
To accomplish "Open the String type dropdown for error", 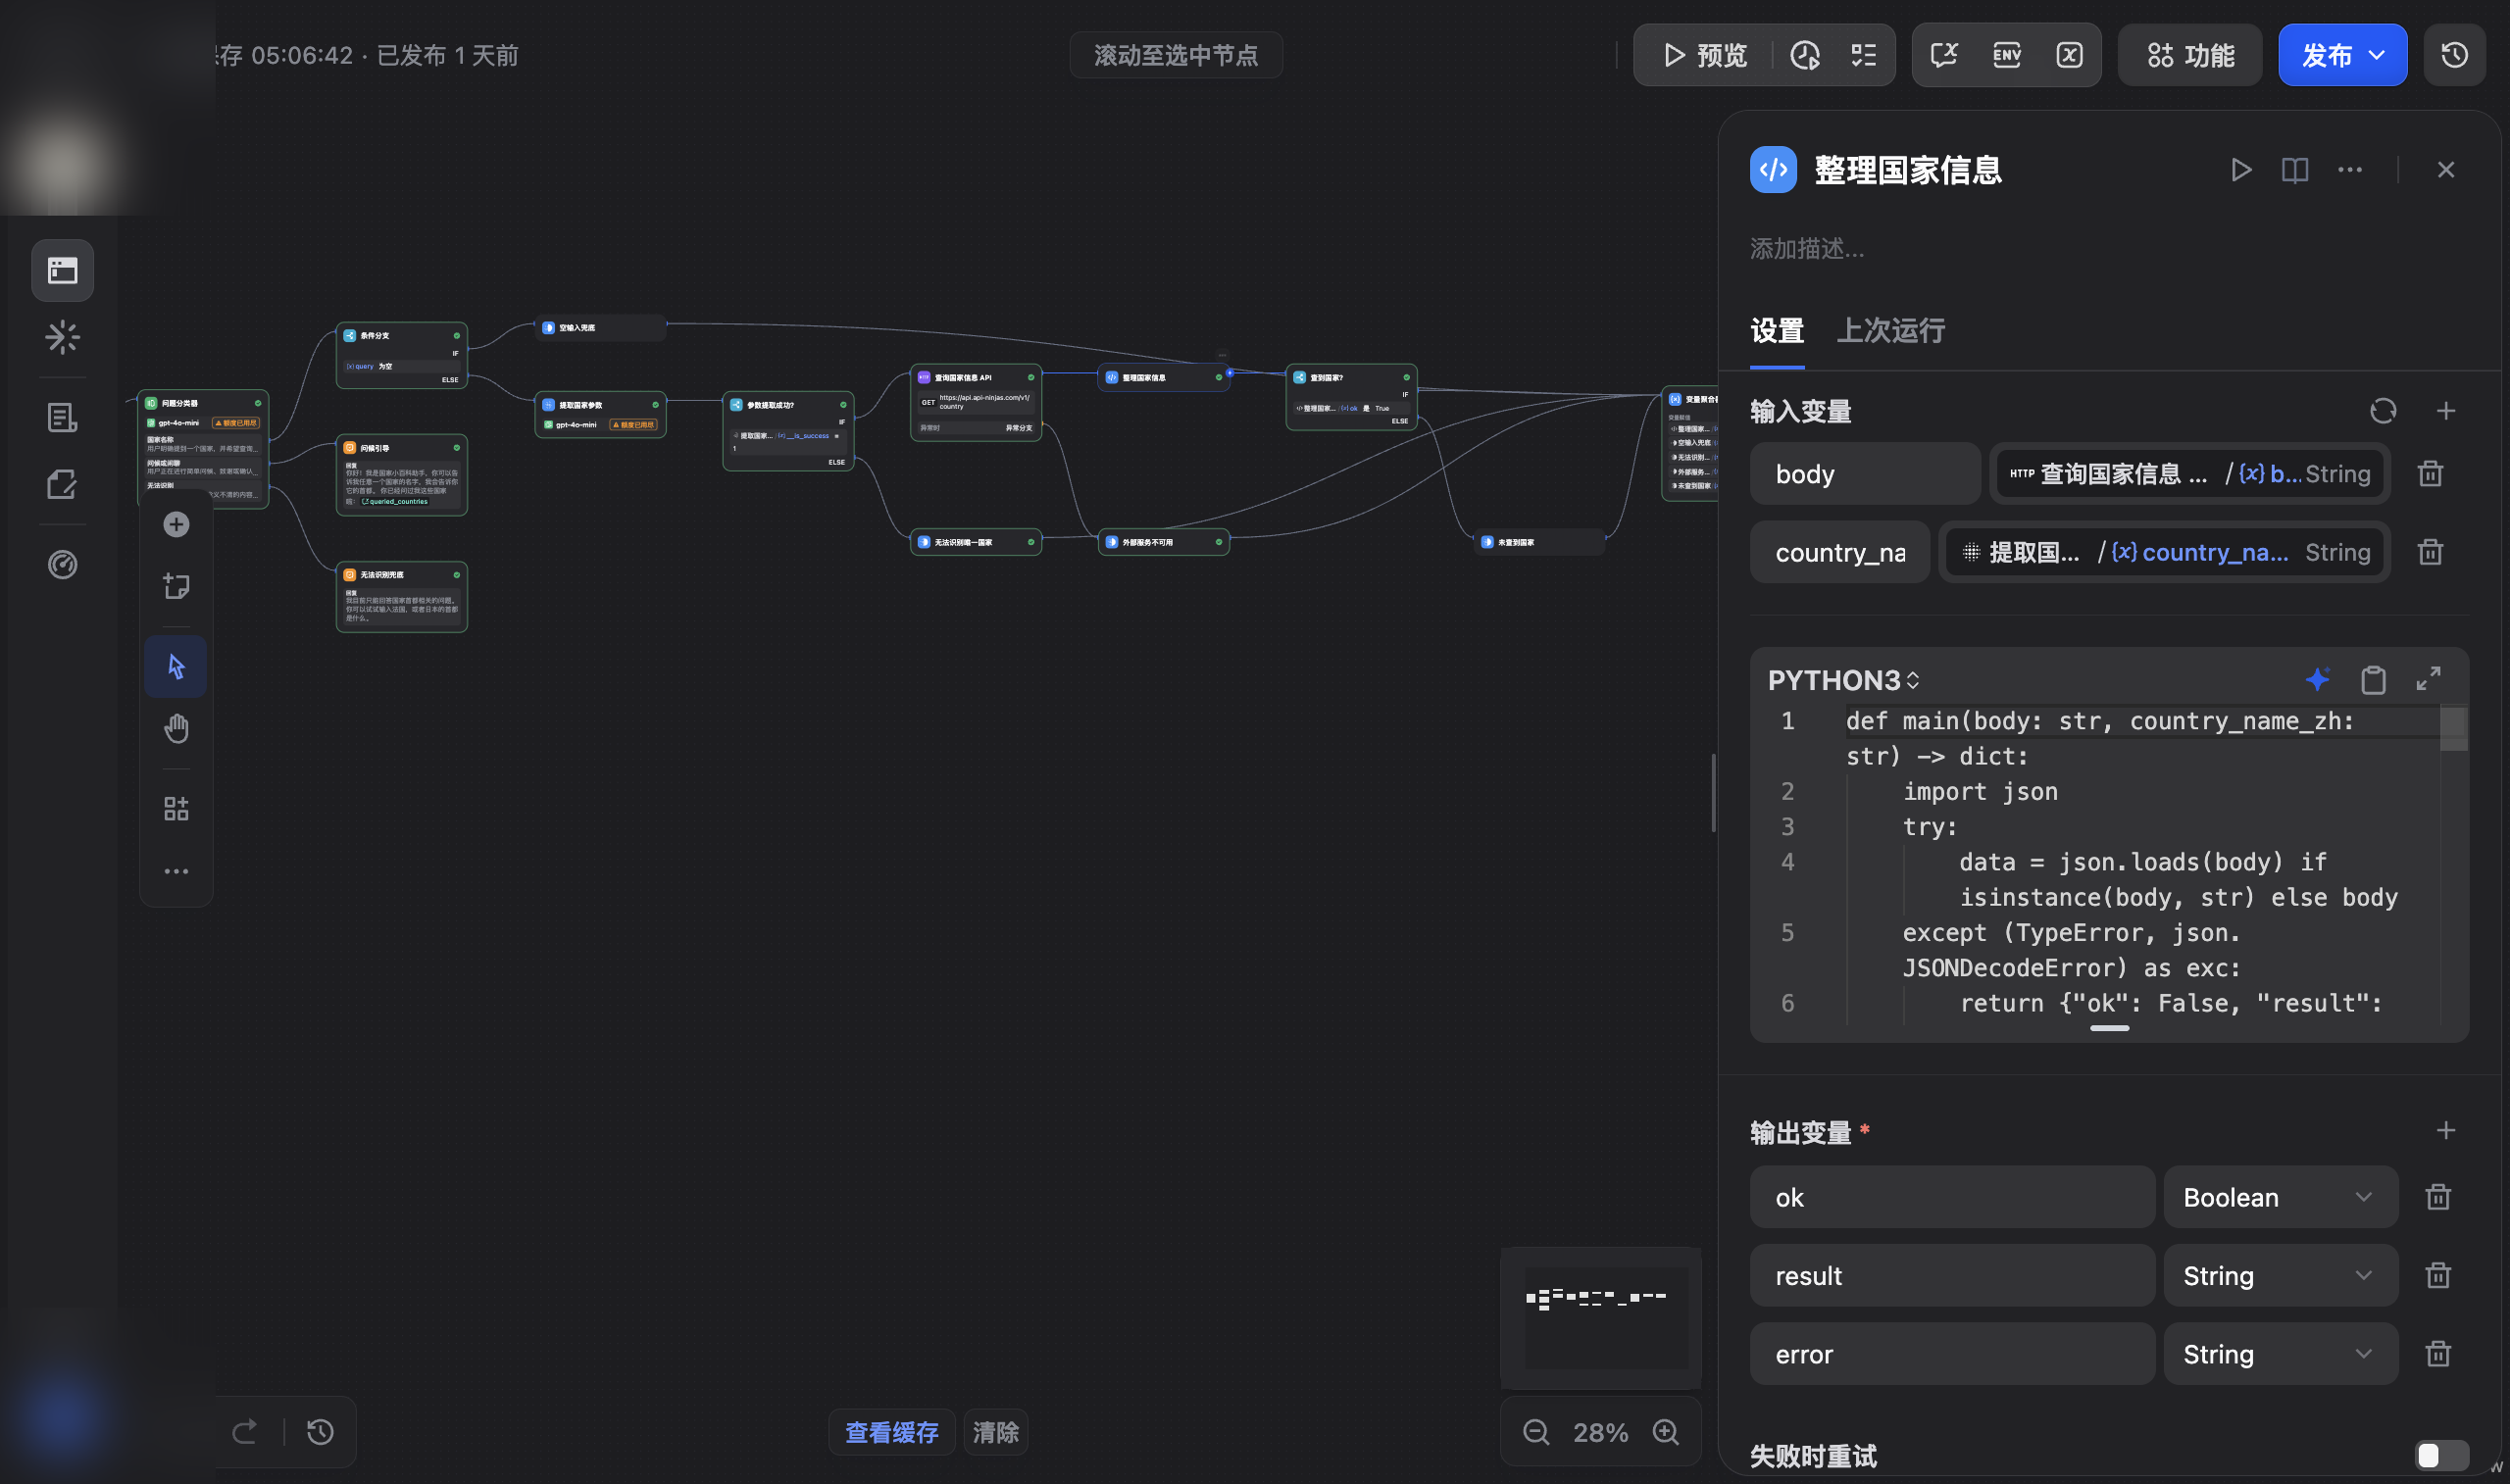I will [x=2280, y=1354].
